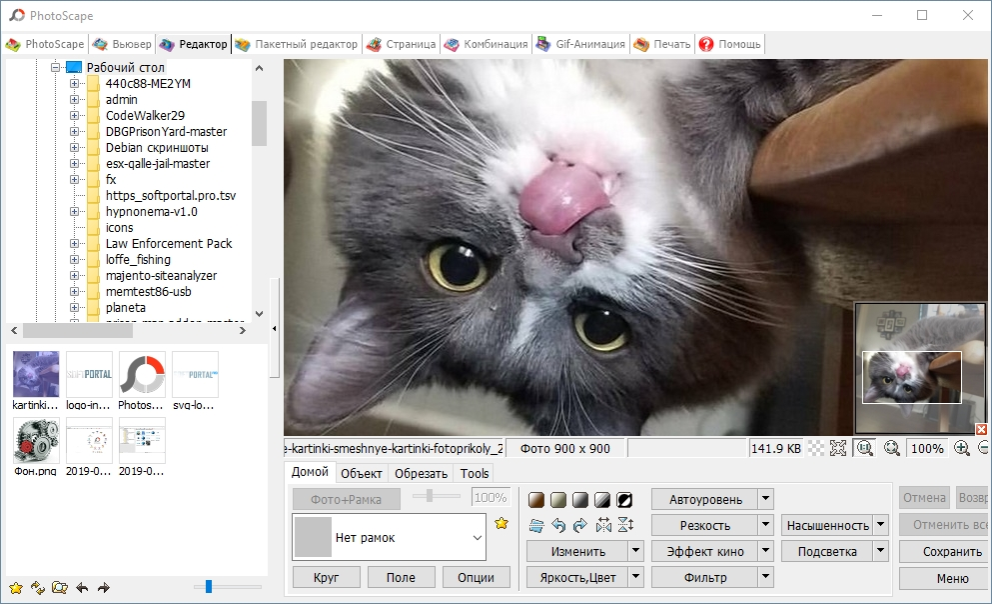Open dropdown arrow next to Автоуровень

point(765,499)
